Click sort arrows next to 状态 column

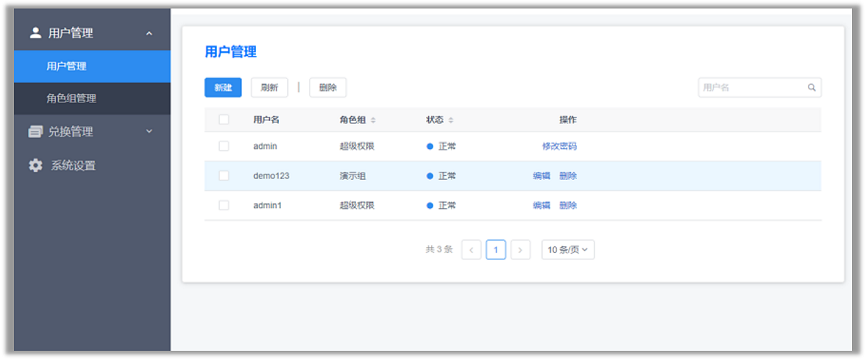click(451, 120)
